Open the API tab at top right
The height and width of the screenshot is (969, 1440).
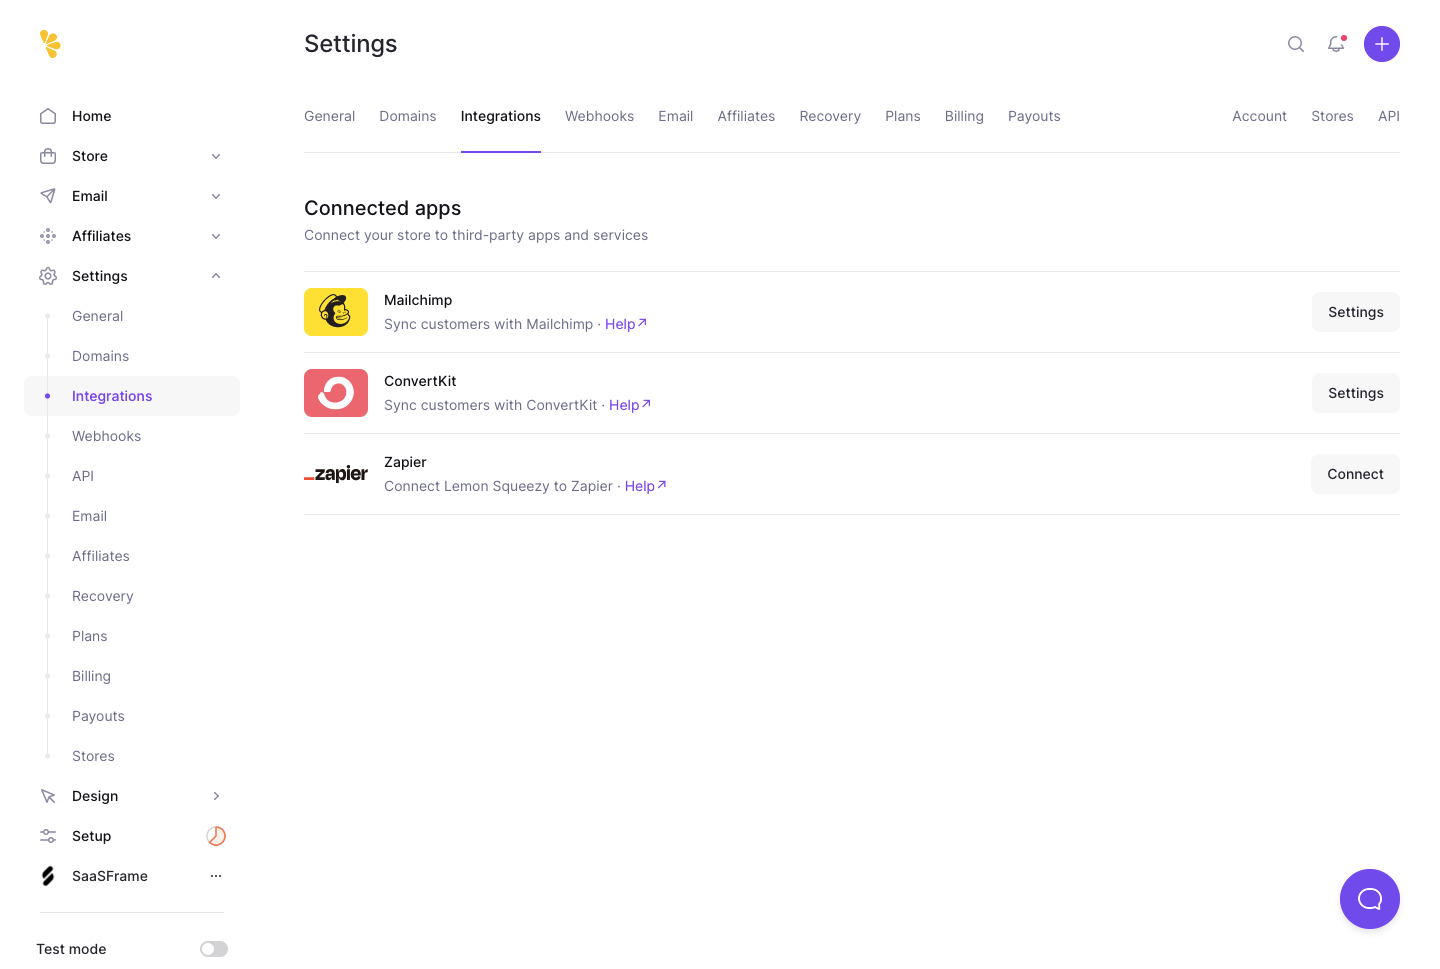tap(1389, 116)
